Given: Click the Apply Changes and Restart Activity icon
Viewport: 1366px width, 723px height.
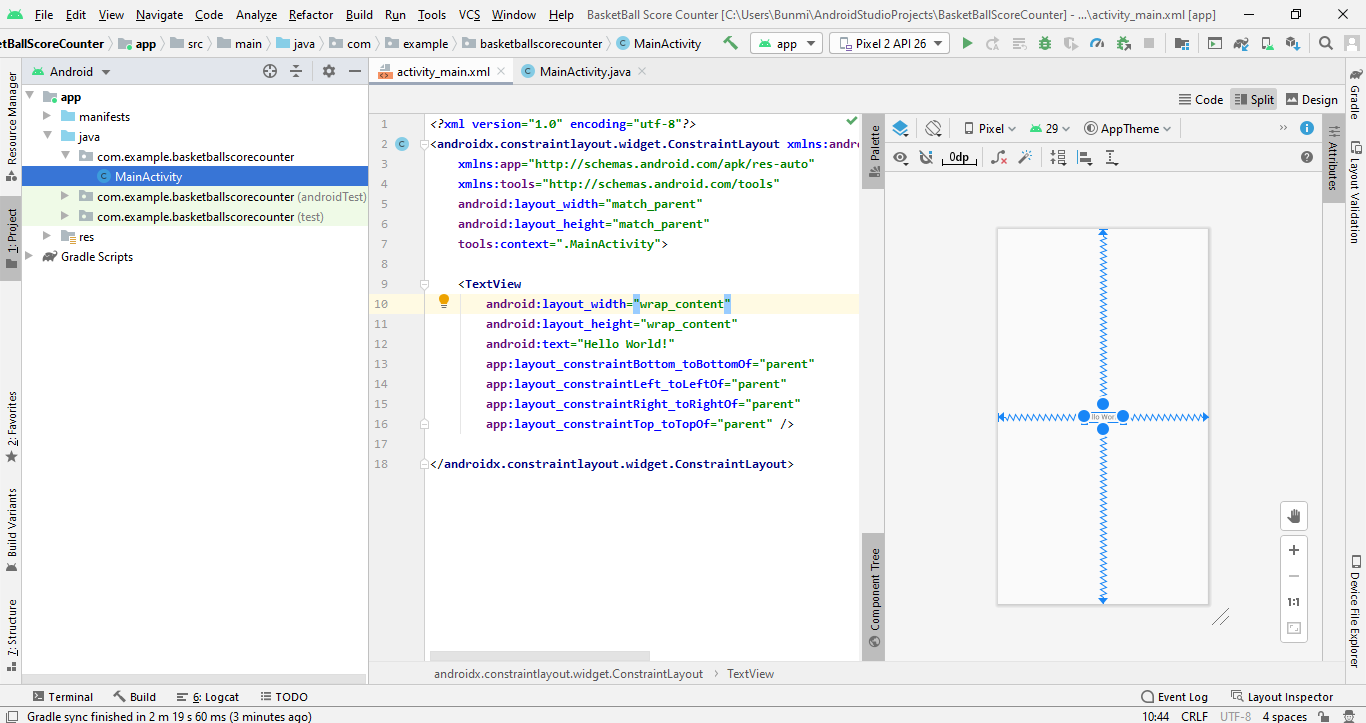Looking at the screenshot, I should coord(993,43).
